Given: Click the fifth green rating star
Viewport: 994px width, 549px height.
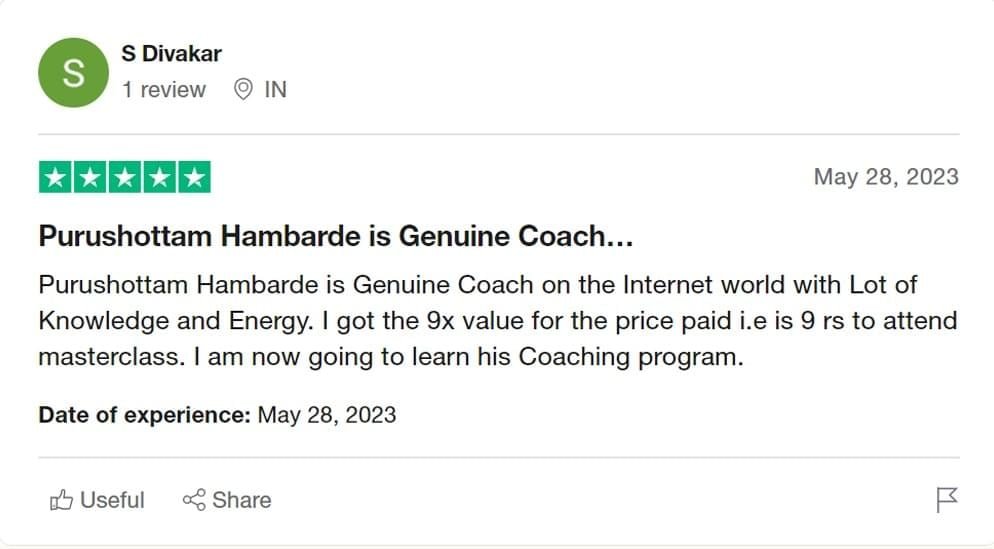Looking at the screenshot, I should pyautogui.click(x=194, y=178).
